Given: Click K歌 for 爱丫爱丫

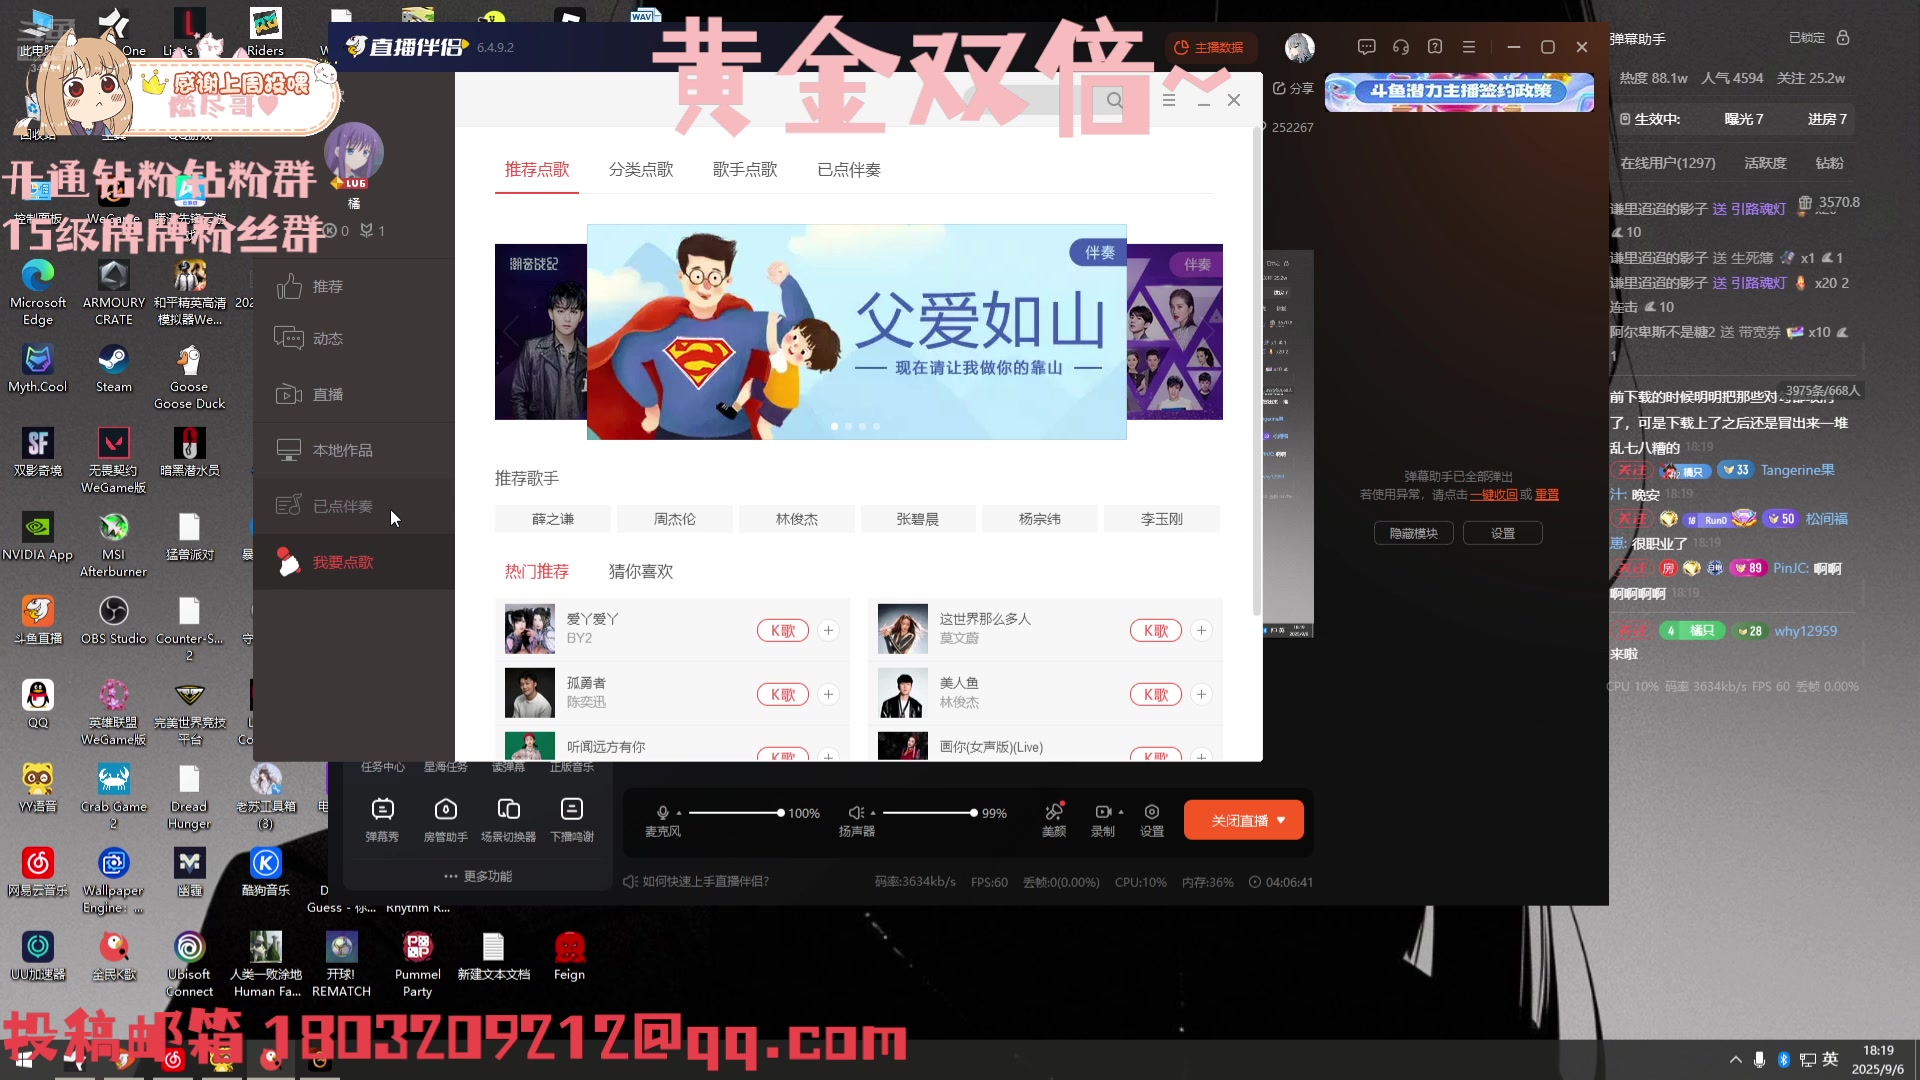Looking at the screenshot, I should click(x=783, y=631).
